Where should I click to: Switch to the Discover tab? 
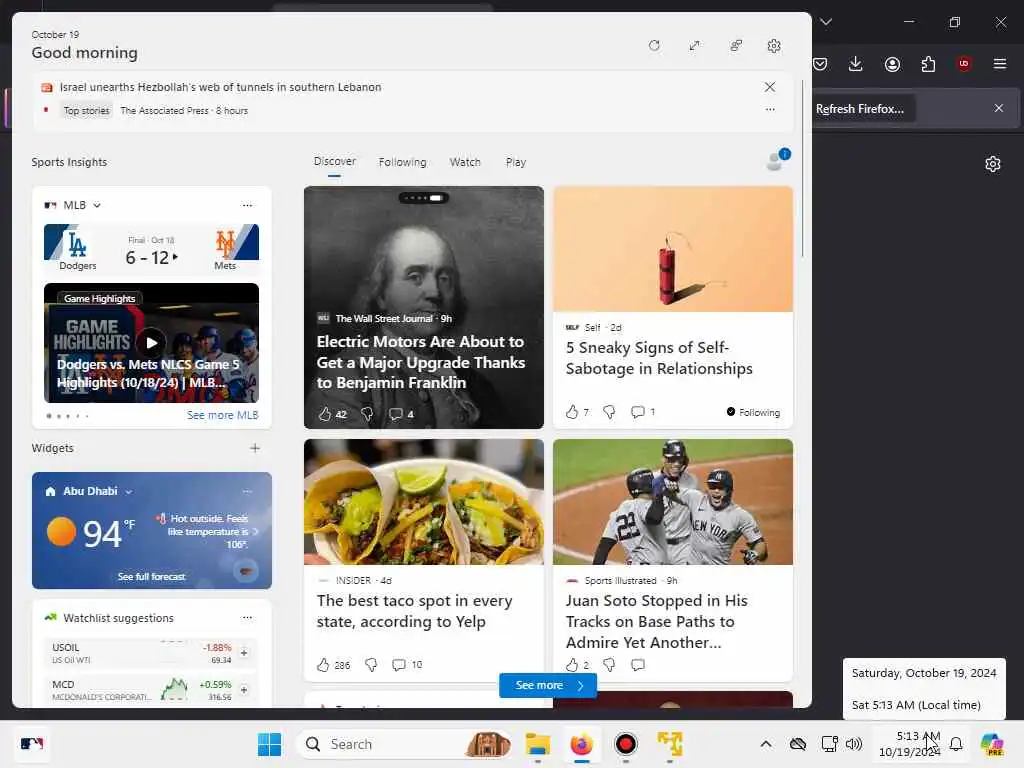(x=334, y=161)
